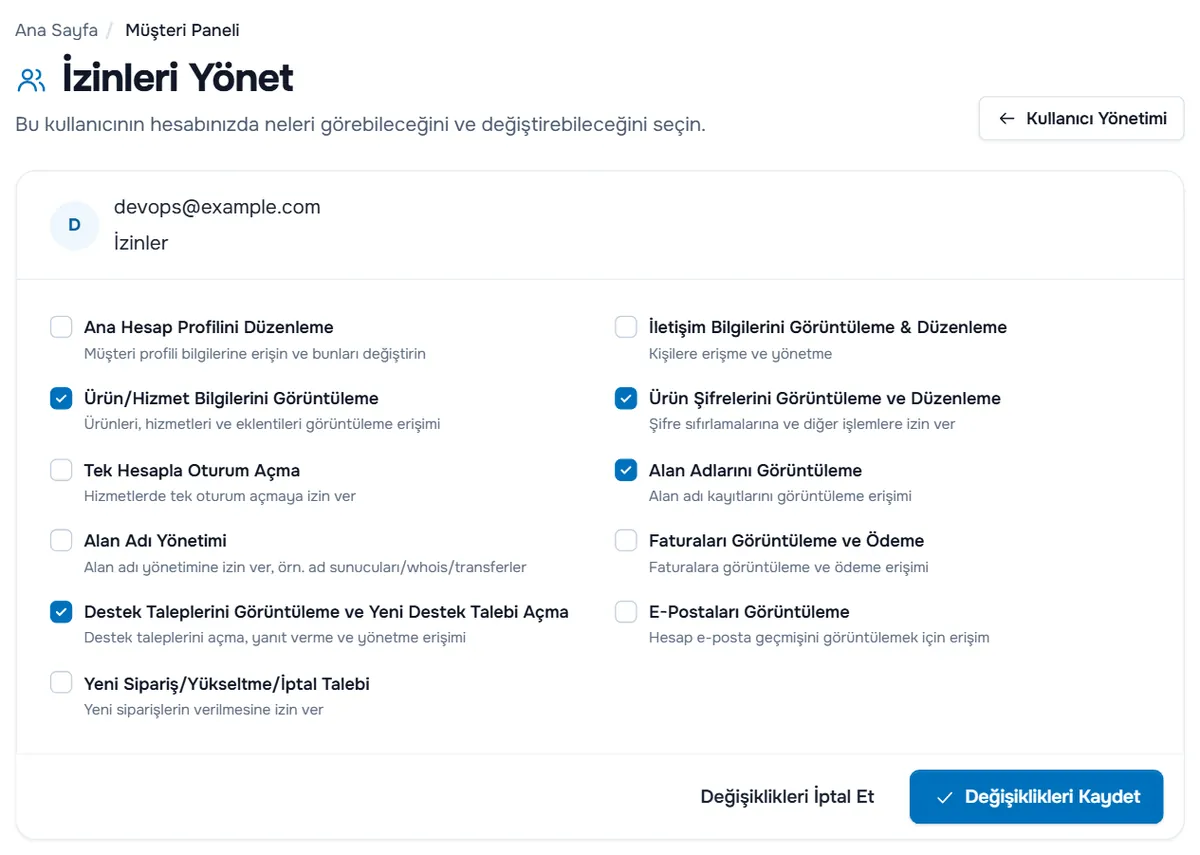1200x855 pixels.
Task: Enable the Alan Adı Yönetimi permission
Action: pos(61,541)
